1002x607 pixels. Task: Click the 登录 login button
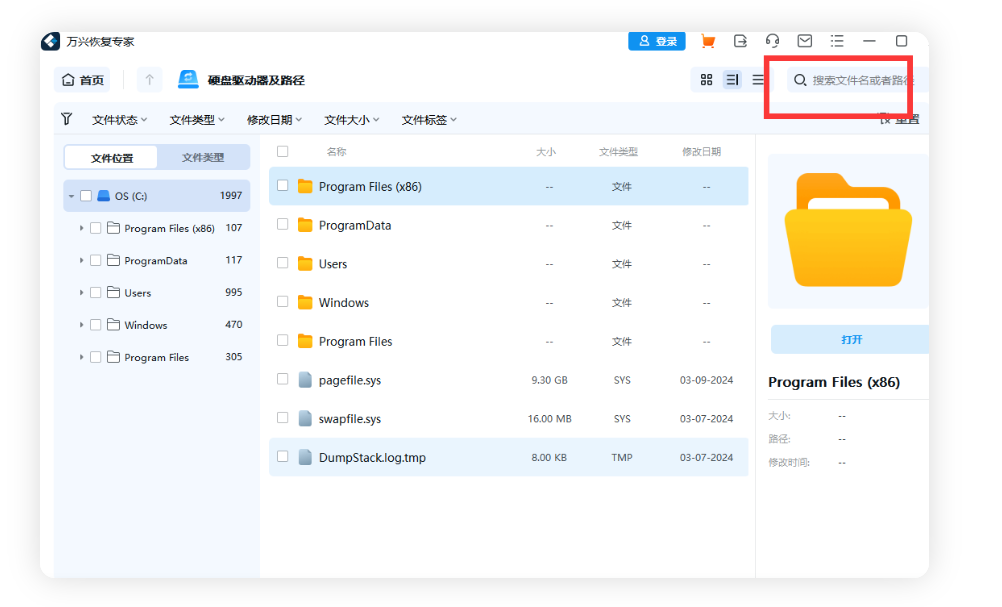[657, 41]
